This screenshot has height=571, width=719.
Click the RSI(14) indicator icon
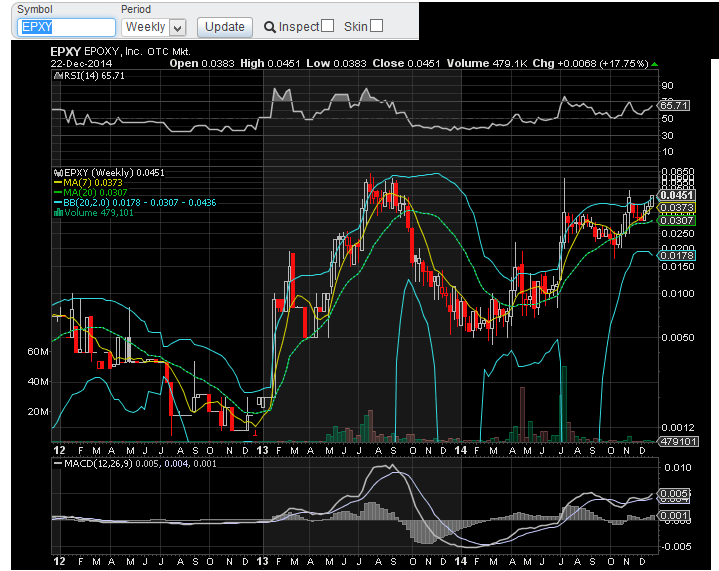pyautogui.click(x=58, y=76)
